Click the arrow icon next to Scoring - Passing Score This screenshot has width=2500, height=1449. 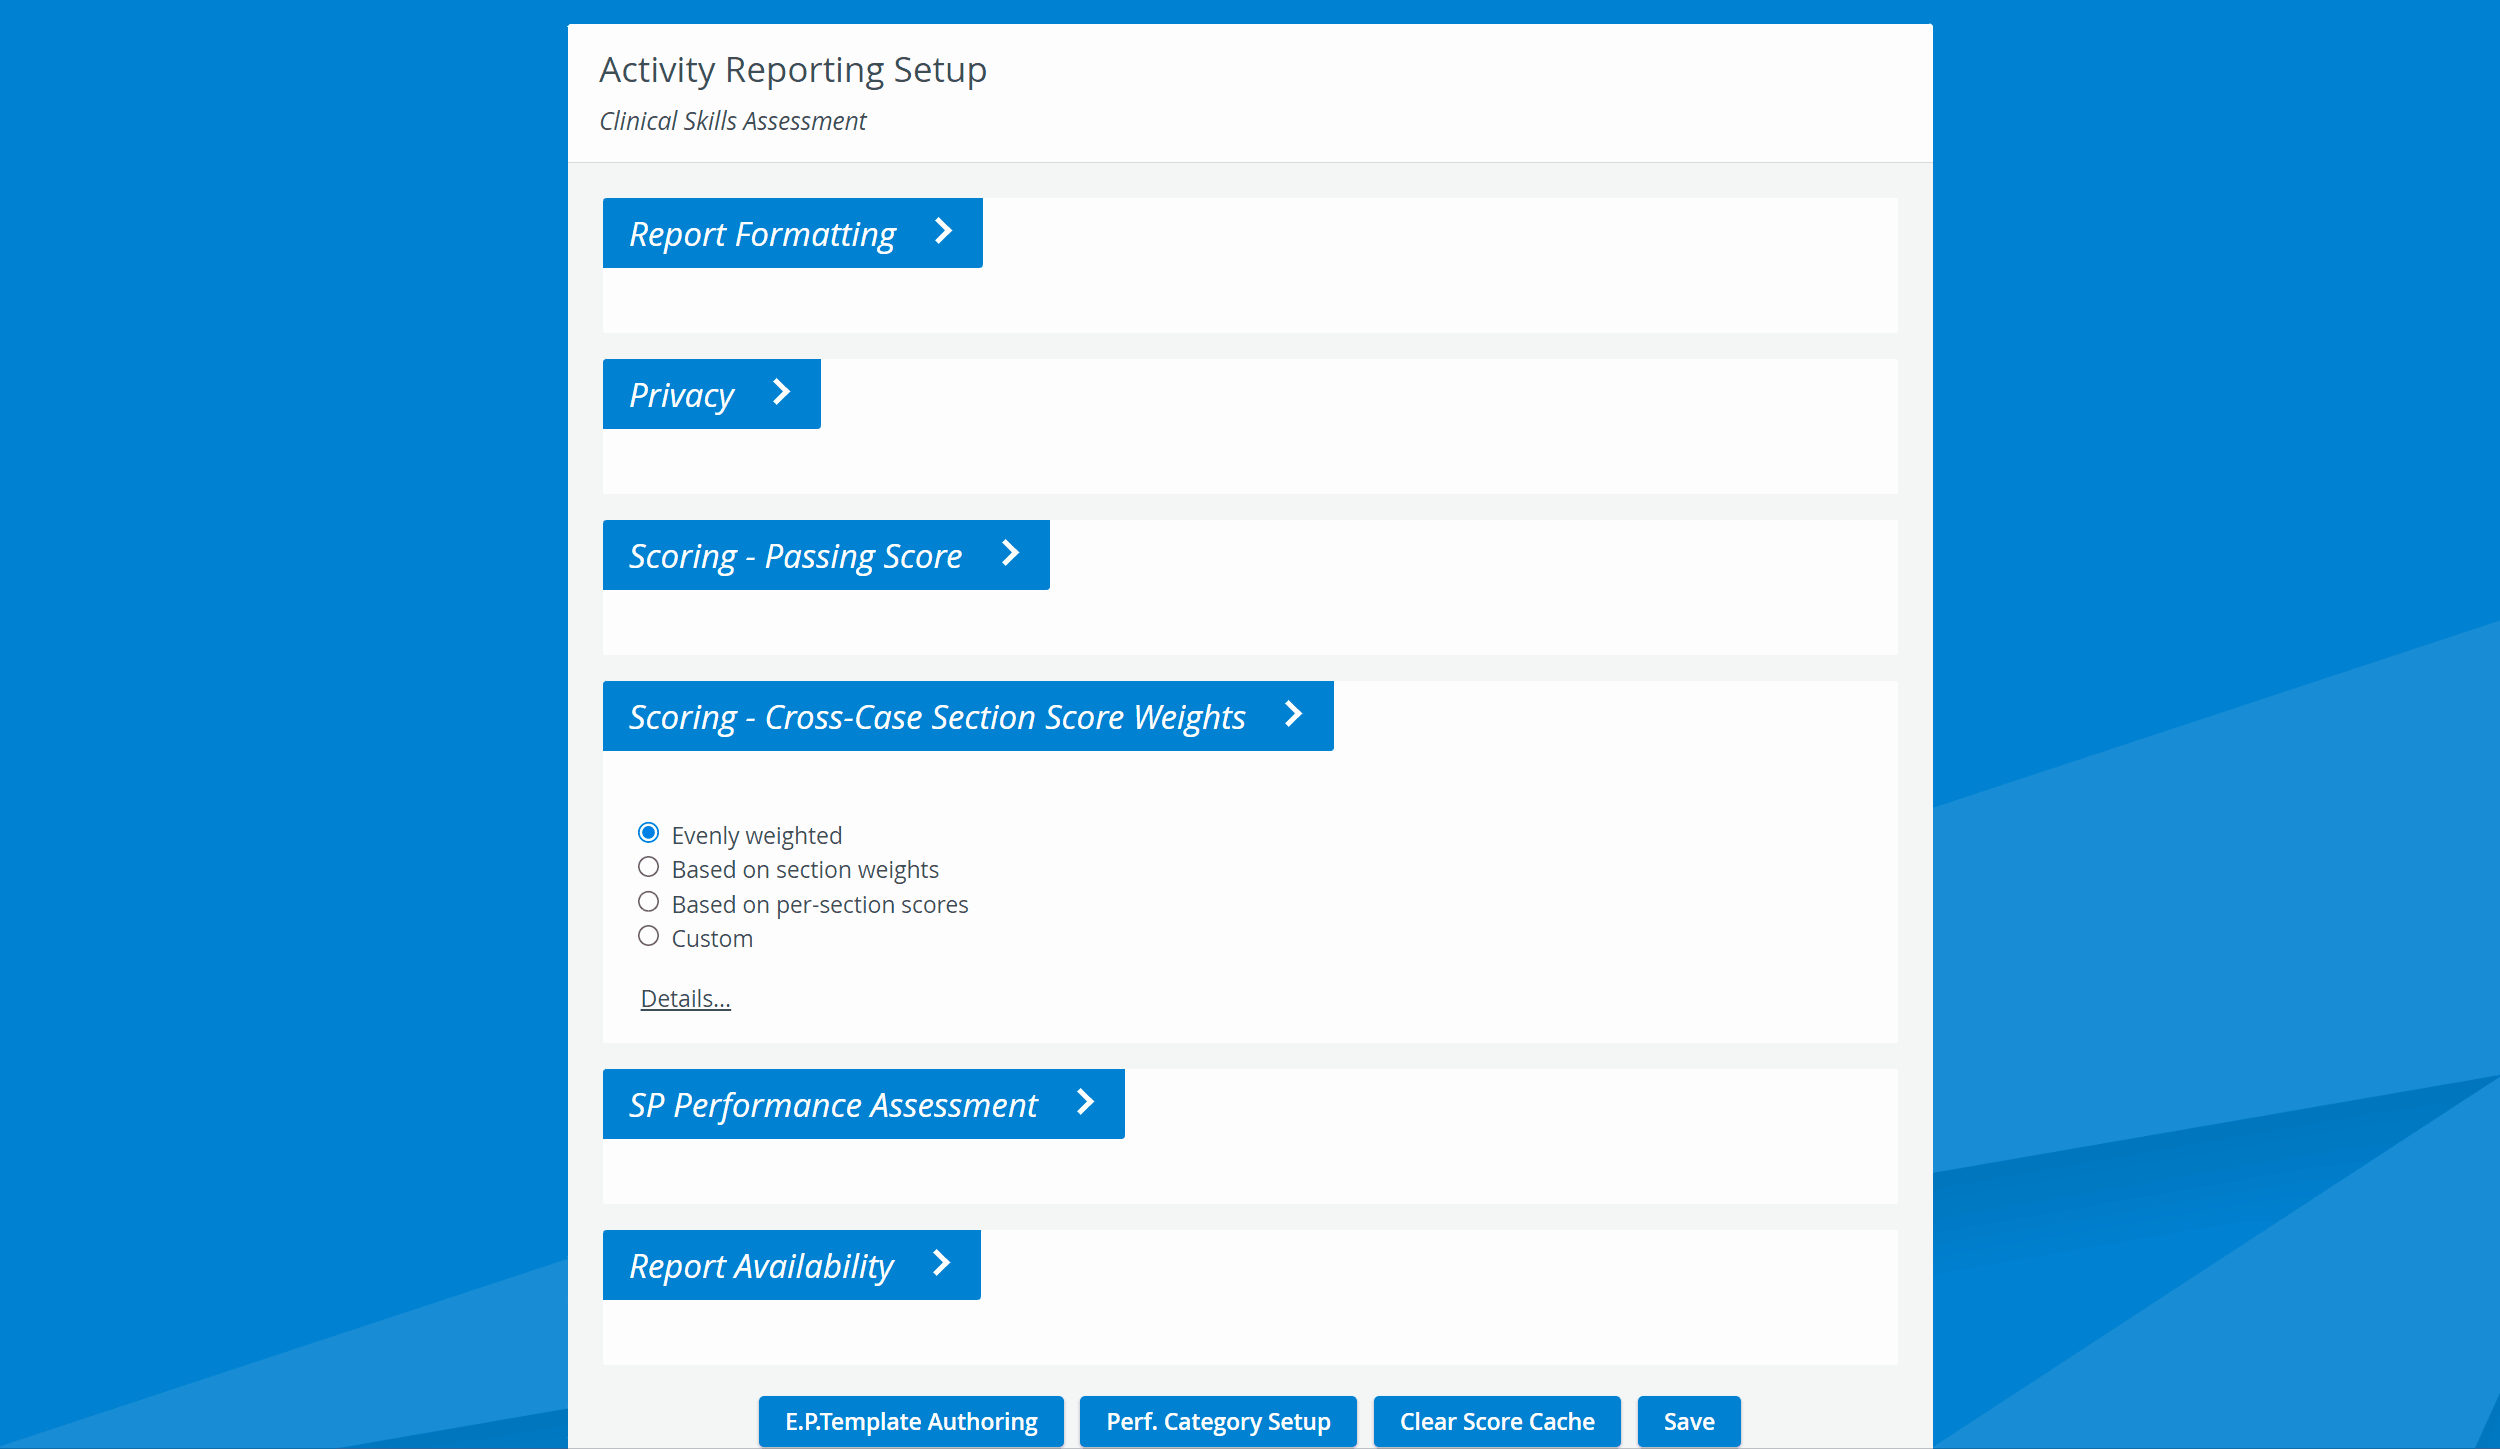(1010, 554)
